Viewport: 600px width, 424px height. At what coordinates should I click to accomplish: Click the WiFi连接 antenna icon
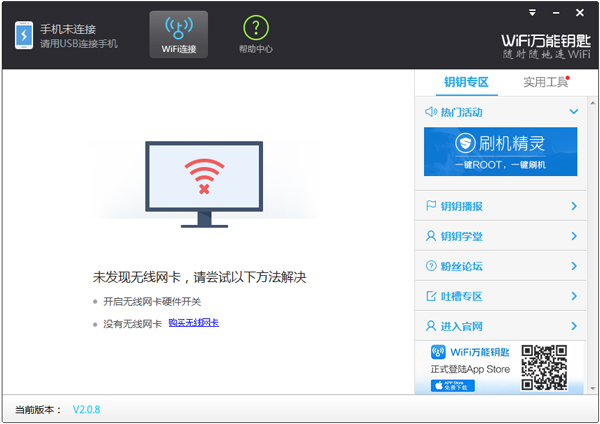(x=178, y=27)
